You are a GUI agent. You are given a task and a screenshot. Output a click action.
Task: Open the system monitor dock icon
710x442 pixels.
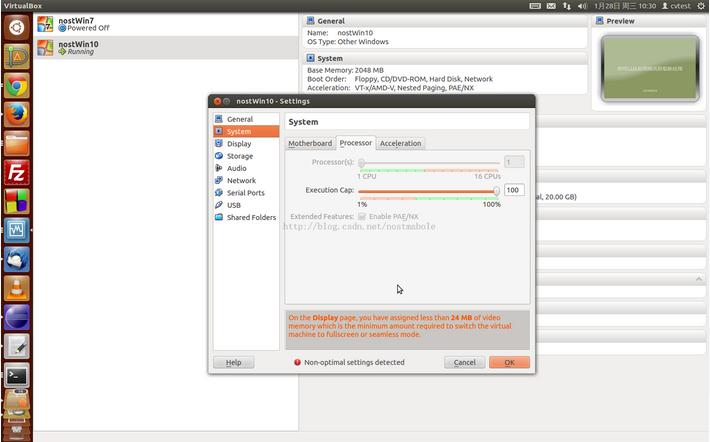[17, 230]
